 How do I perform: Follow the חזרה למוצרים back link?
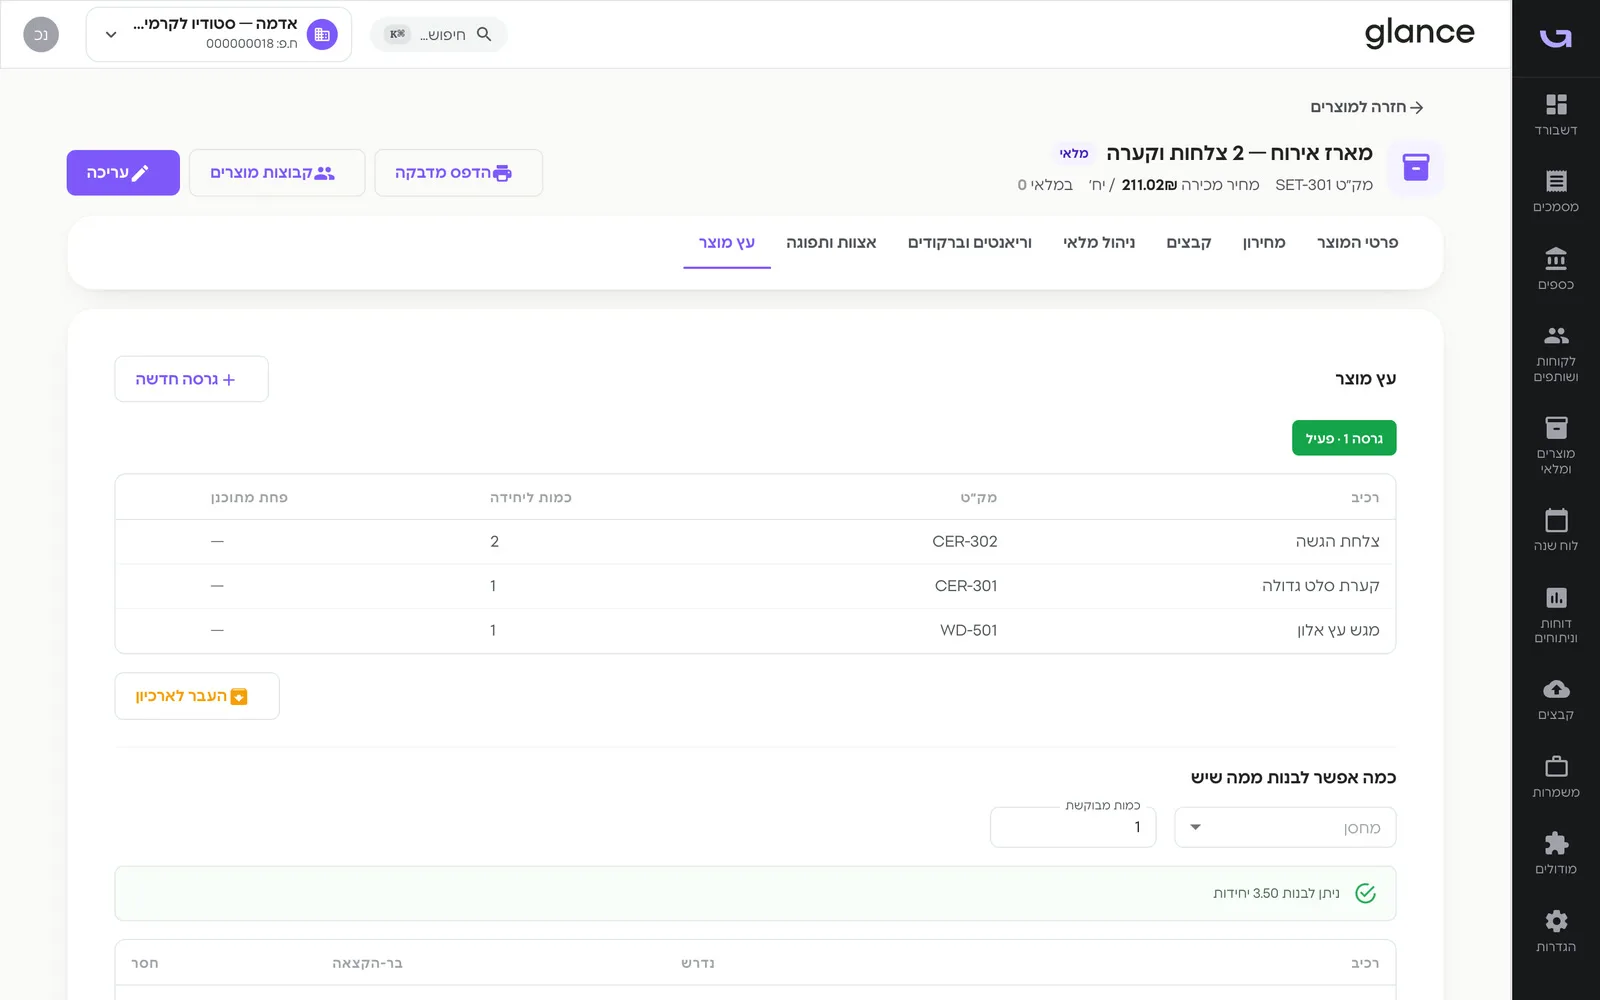pyautogui.click(x=1366, y=107)
